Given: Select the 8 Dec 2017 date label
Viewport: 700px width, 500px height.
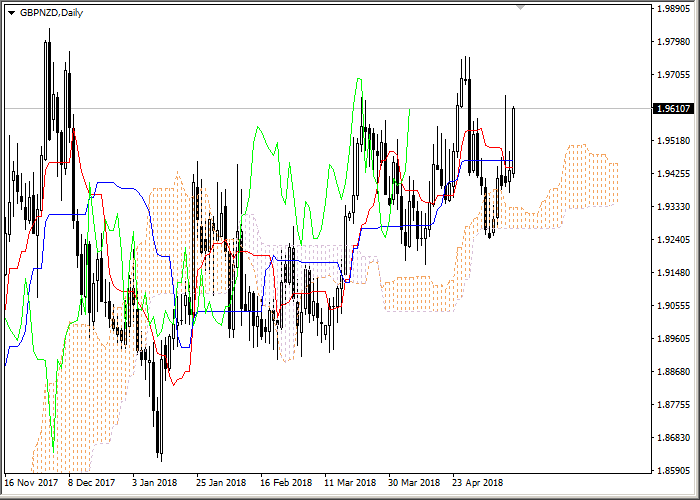Looking at the screenshot, I should click(x=92, y=481).
